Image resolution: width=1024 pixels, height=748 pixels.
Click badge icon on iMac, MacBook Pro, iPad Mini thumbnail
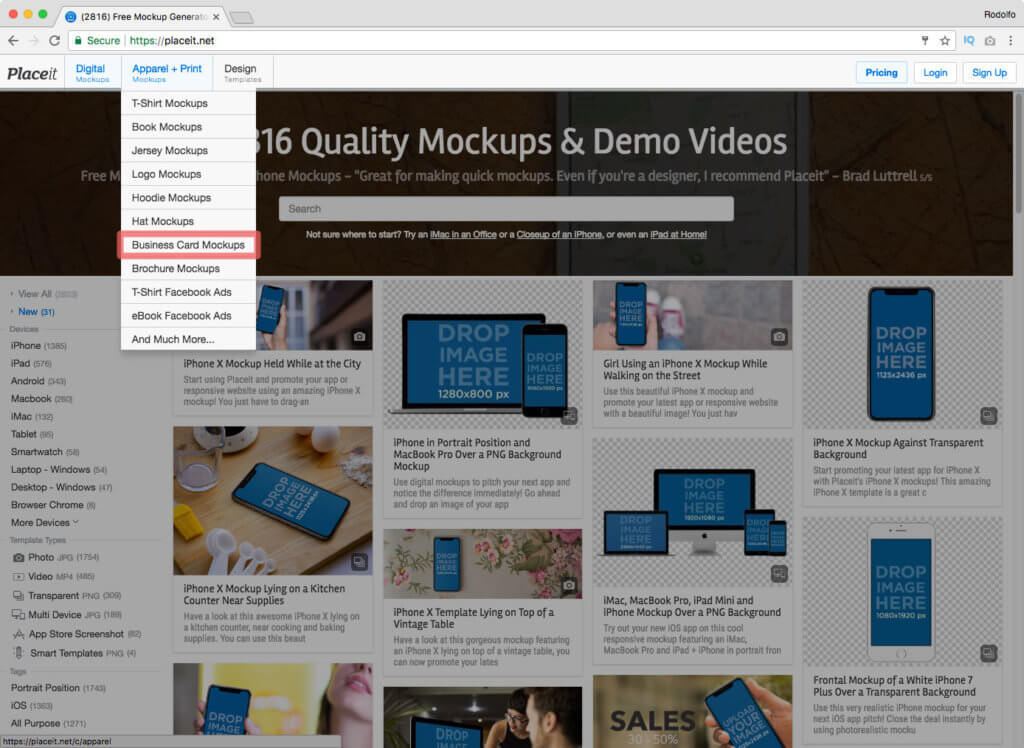[x=779, y=574]
